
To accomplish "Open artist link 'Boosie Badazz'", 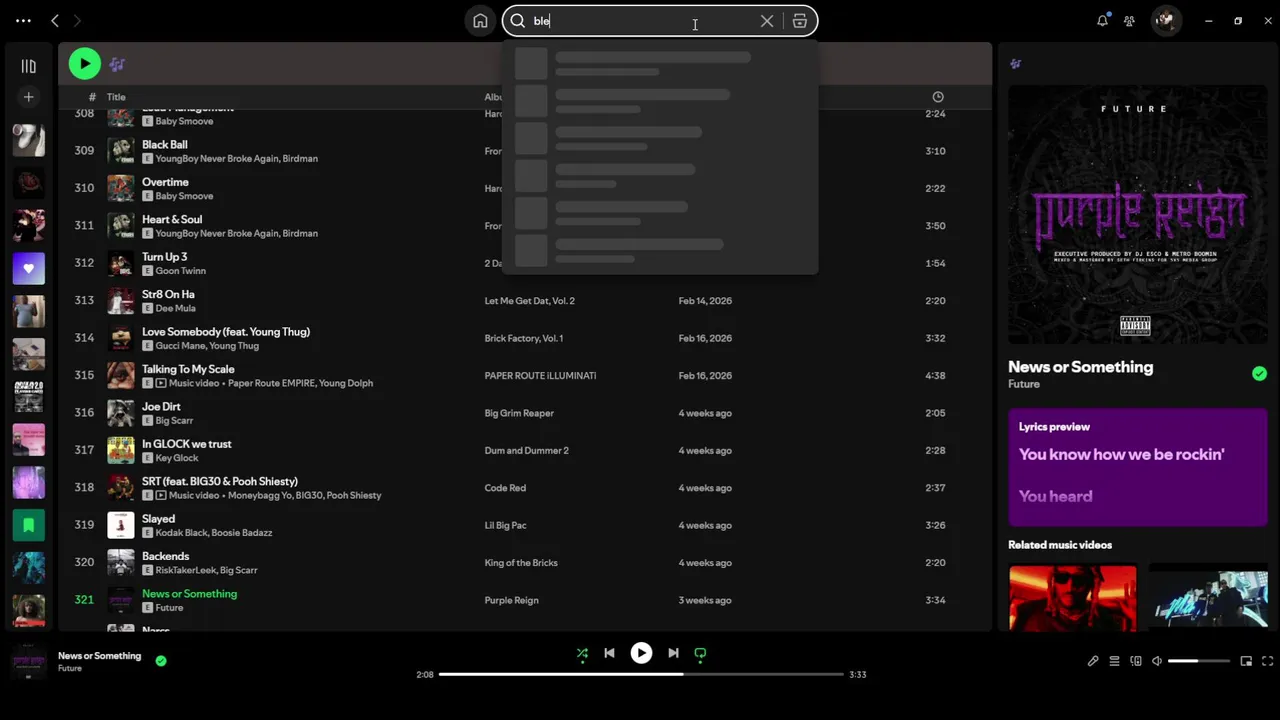I will tap(242, 533).
